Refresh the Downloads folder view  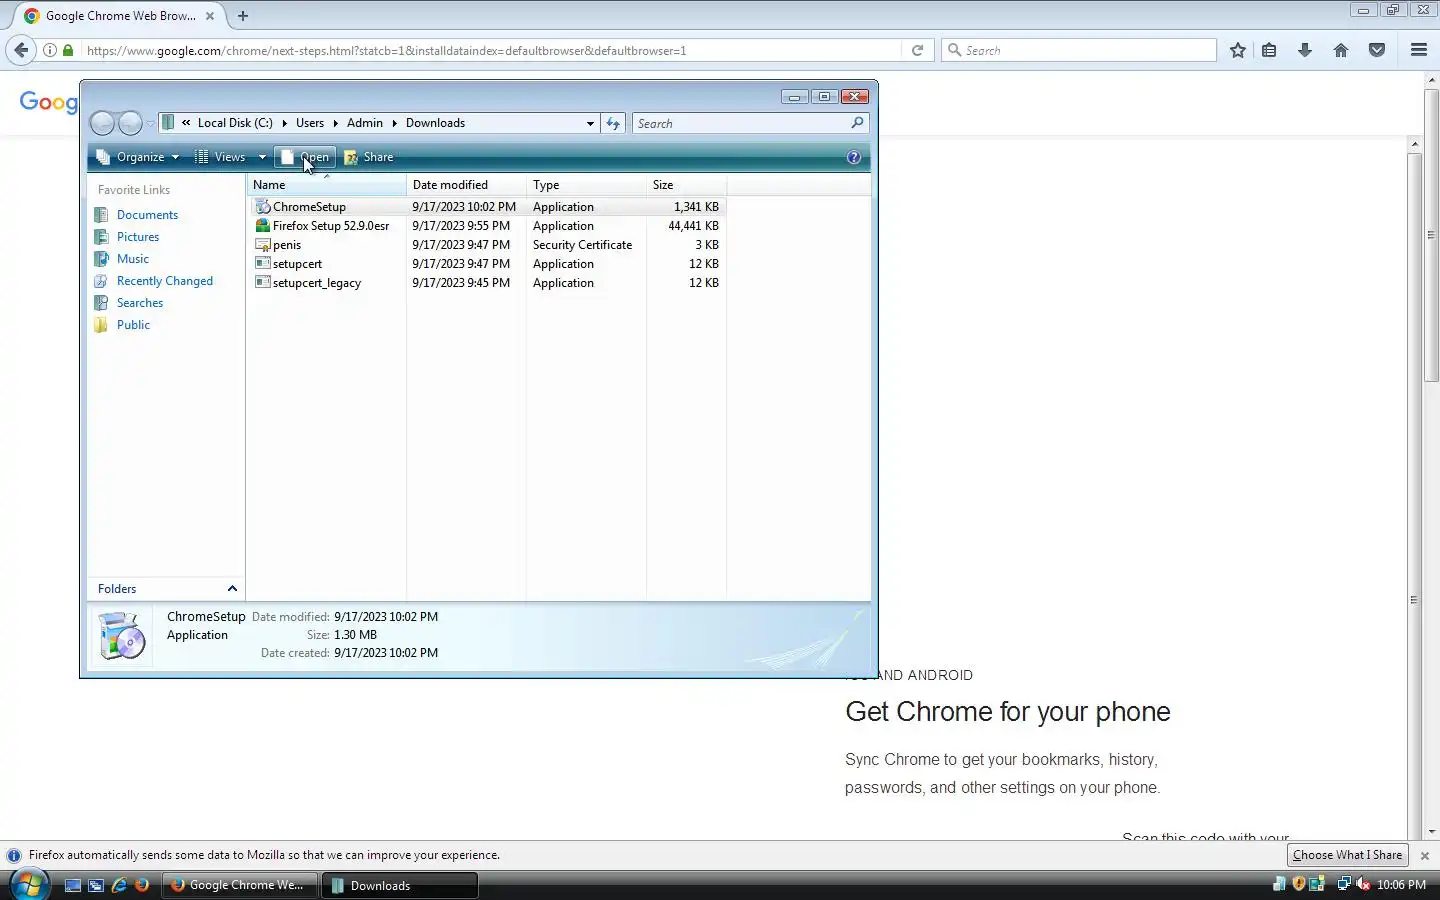click(x=613, y=123)
